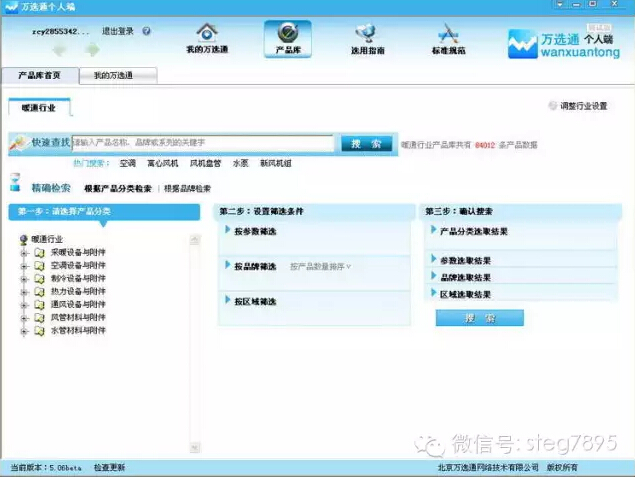Click the 快速查找 magnifier icon
Viewport: 635px width, 477px height.
[x=18, y=142]
